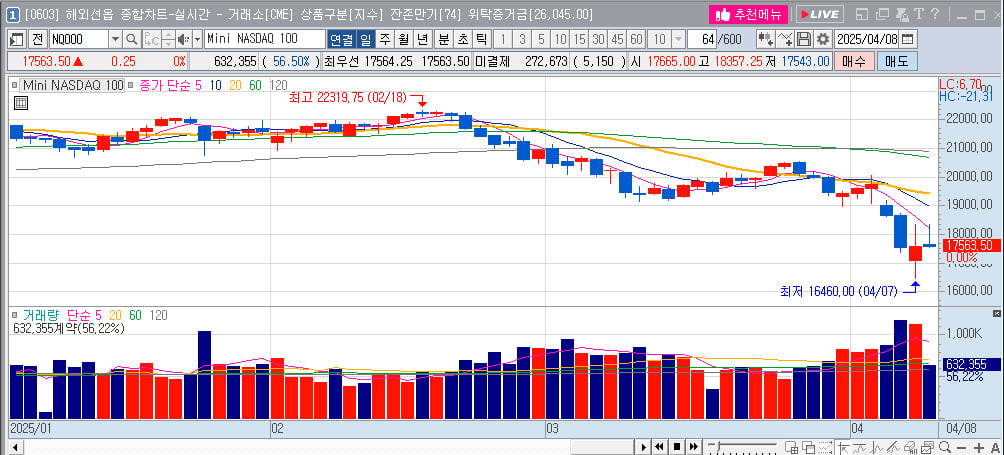This screenshot has width=1004, height=455.
Task: Choose the 30 interval button
Action: coord(598,39)
